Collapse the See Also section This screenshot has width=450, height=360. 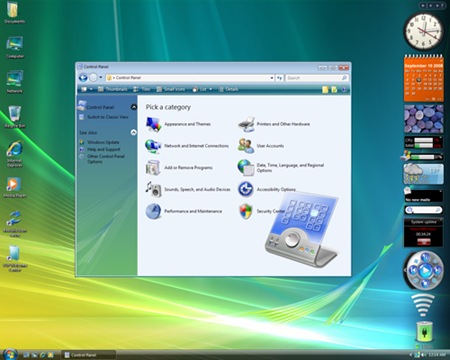tap(134, 132)
